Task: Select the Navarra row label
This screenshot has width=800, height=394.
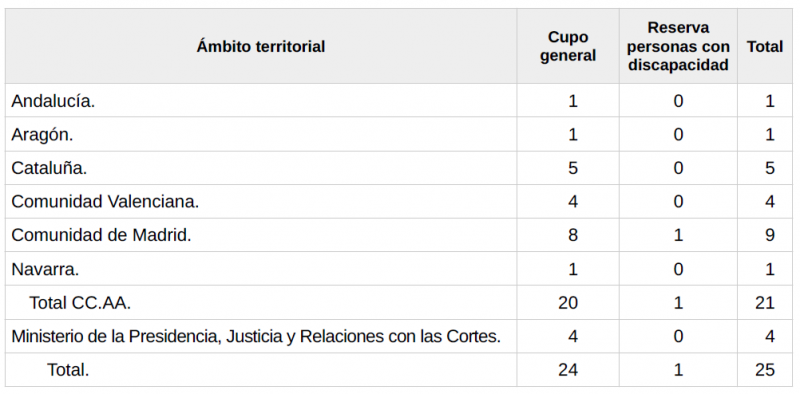Action: pyautogui.click(x=45, y=268)
